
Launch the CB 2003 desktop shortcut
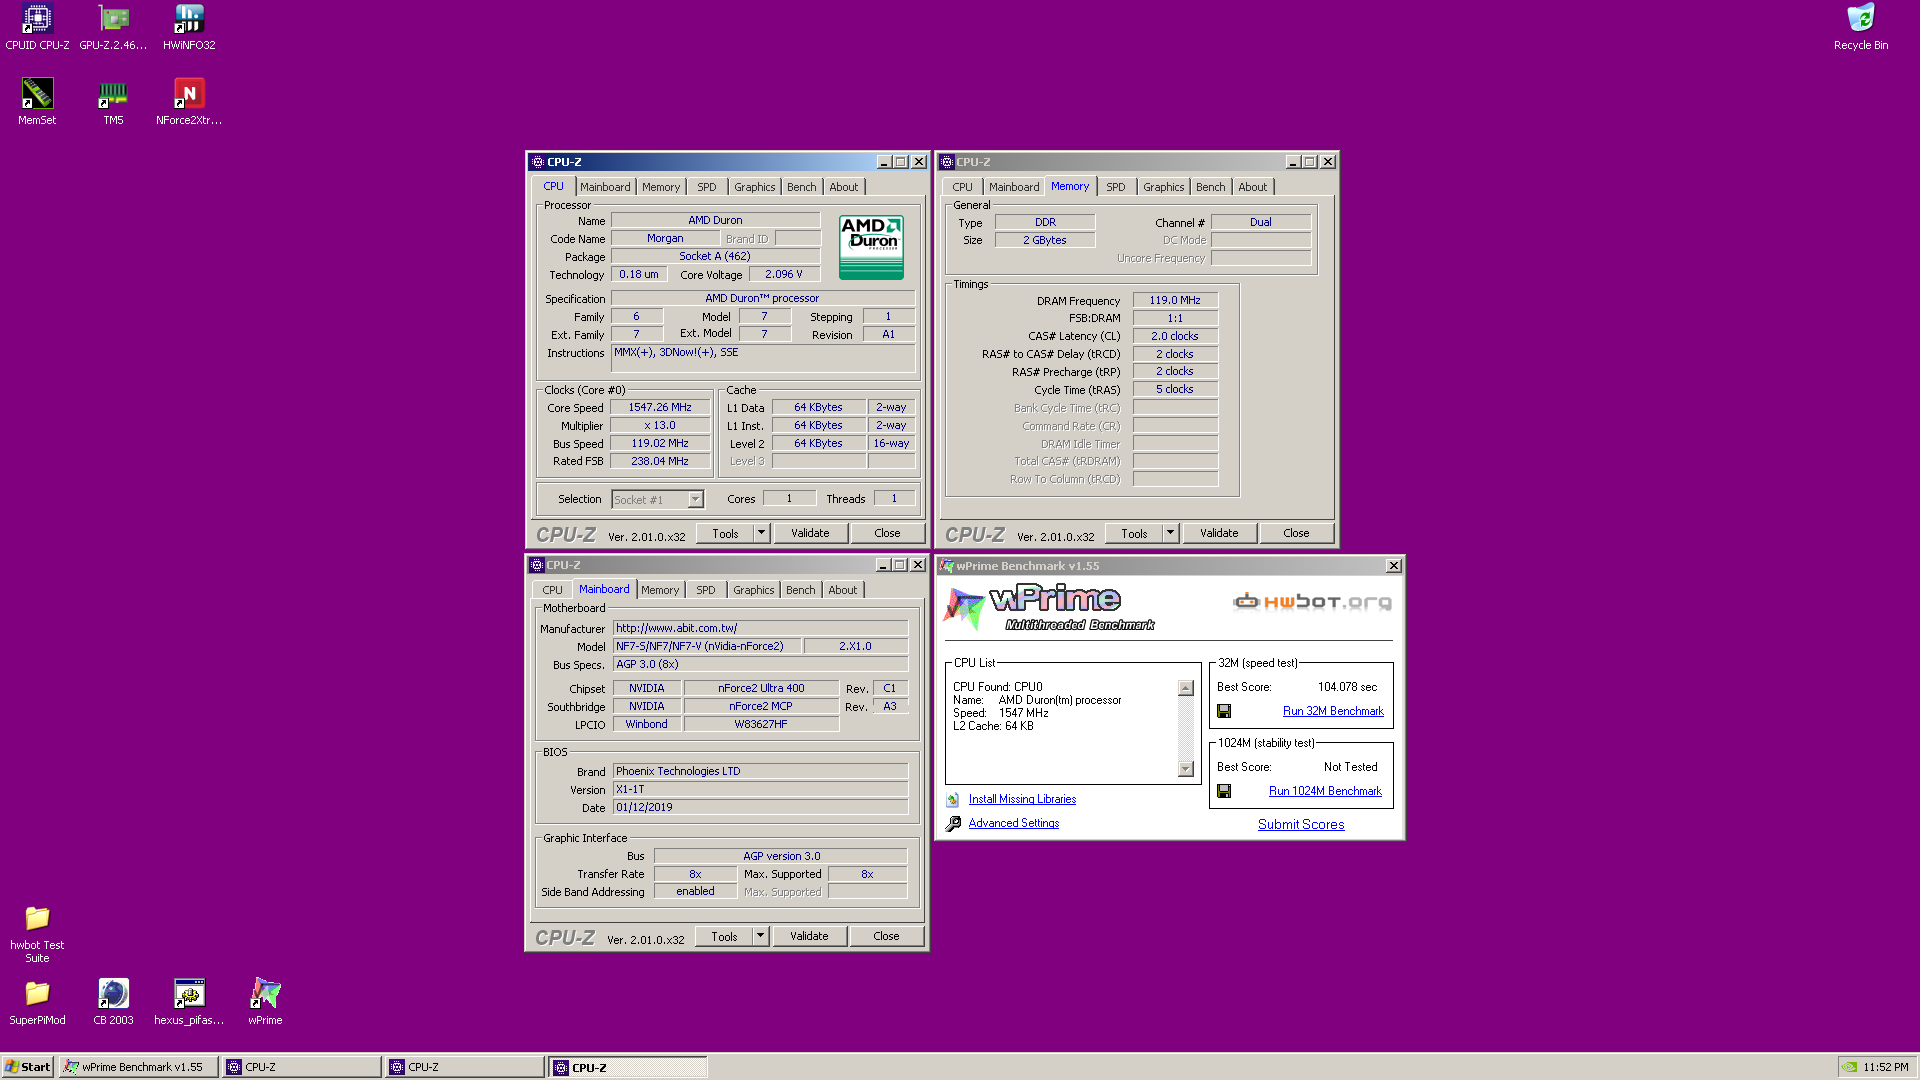pos(113,1002)
